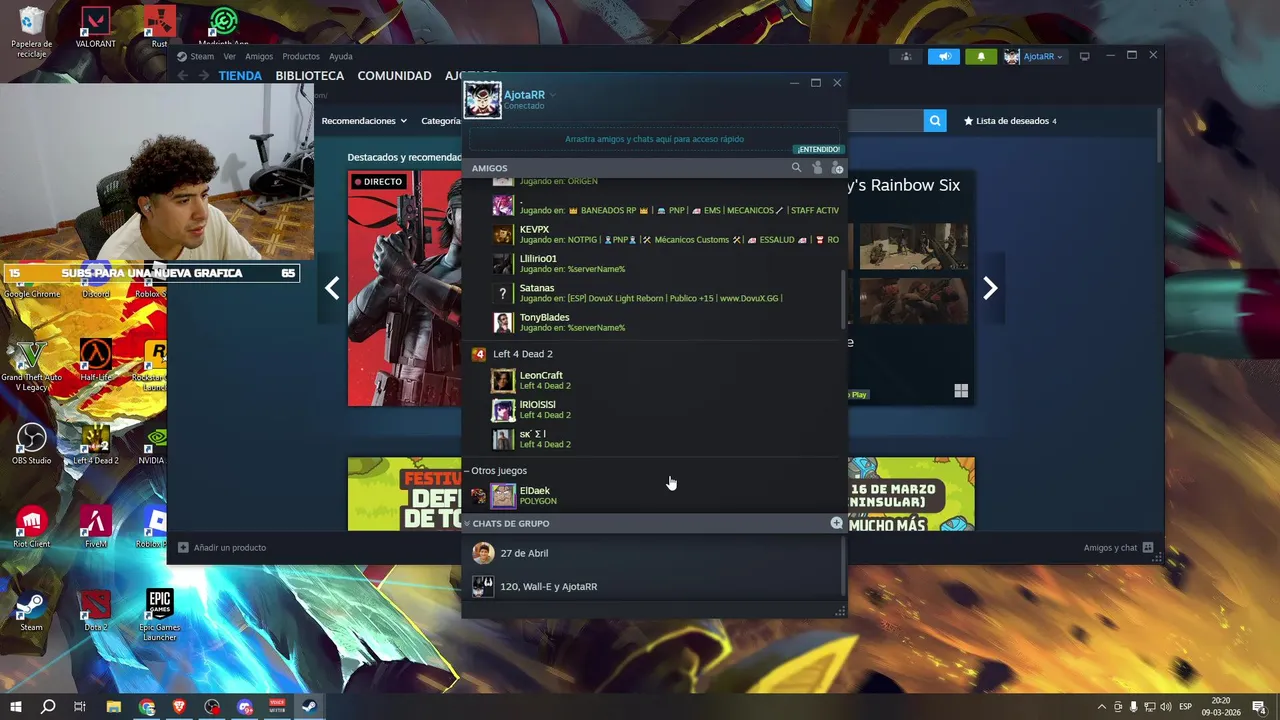
Task: Switch to TIENDA tab
Action: pyautogui.click(x=240, y=76)
